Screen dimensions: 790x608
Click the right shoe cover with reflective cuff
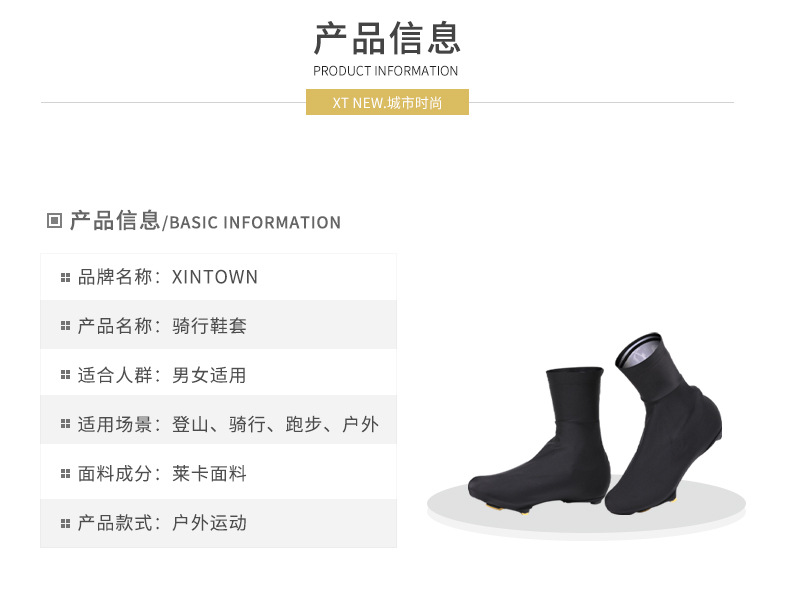[x=664, y=423]
